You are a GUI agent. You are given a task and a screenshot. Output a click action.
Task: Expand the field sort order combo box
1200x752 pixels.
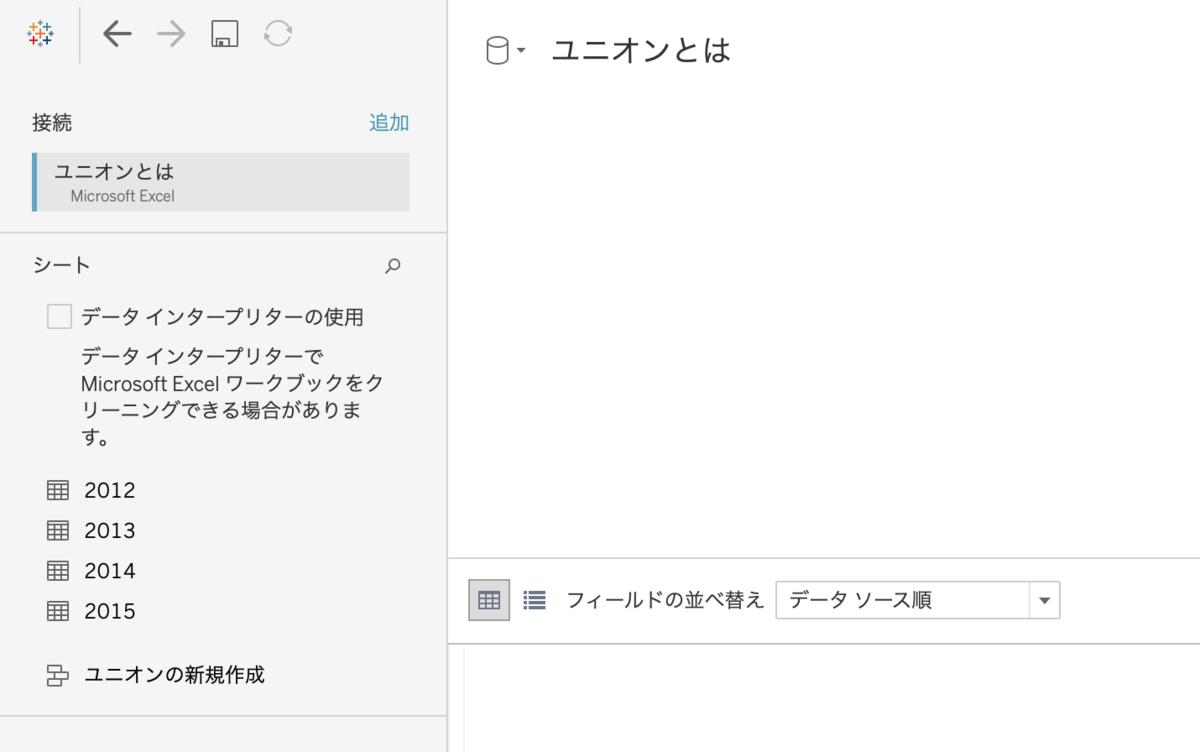click(x=1044, y=600)
